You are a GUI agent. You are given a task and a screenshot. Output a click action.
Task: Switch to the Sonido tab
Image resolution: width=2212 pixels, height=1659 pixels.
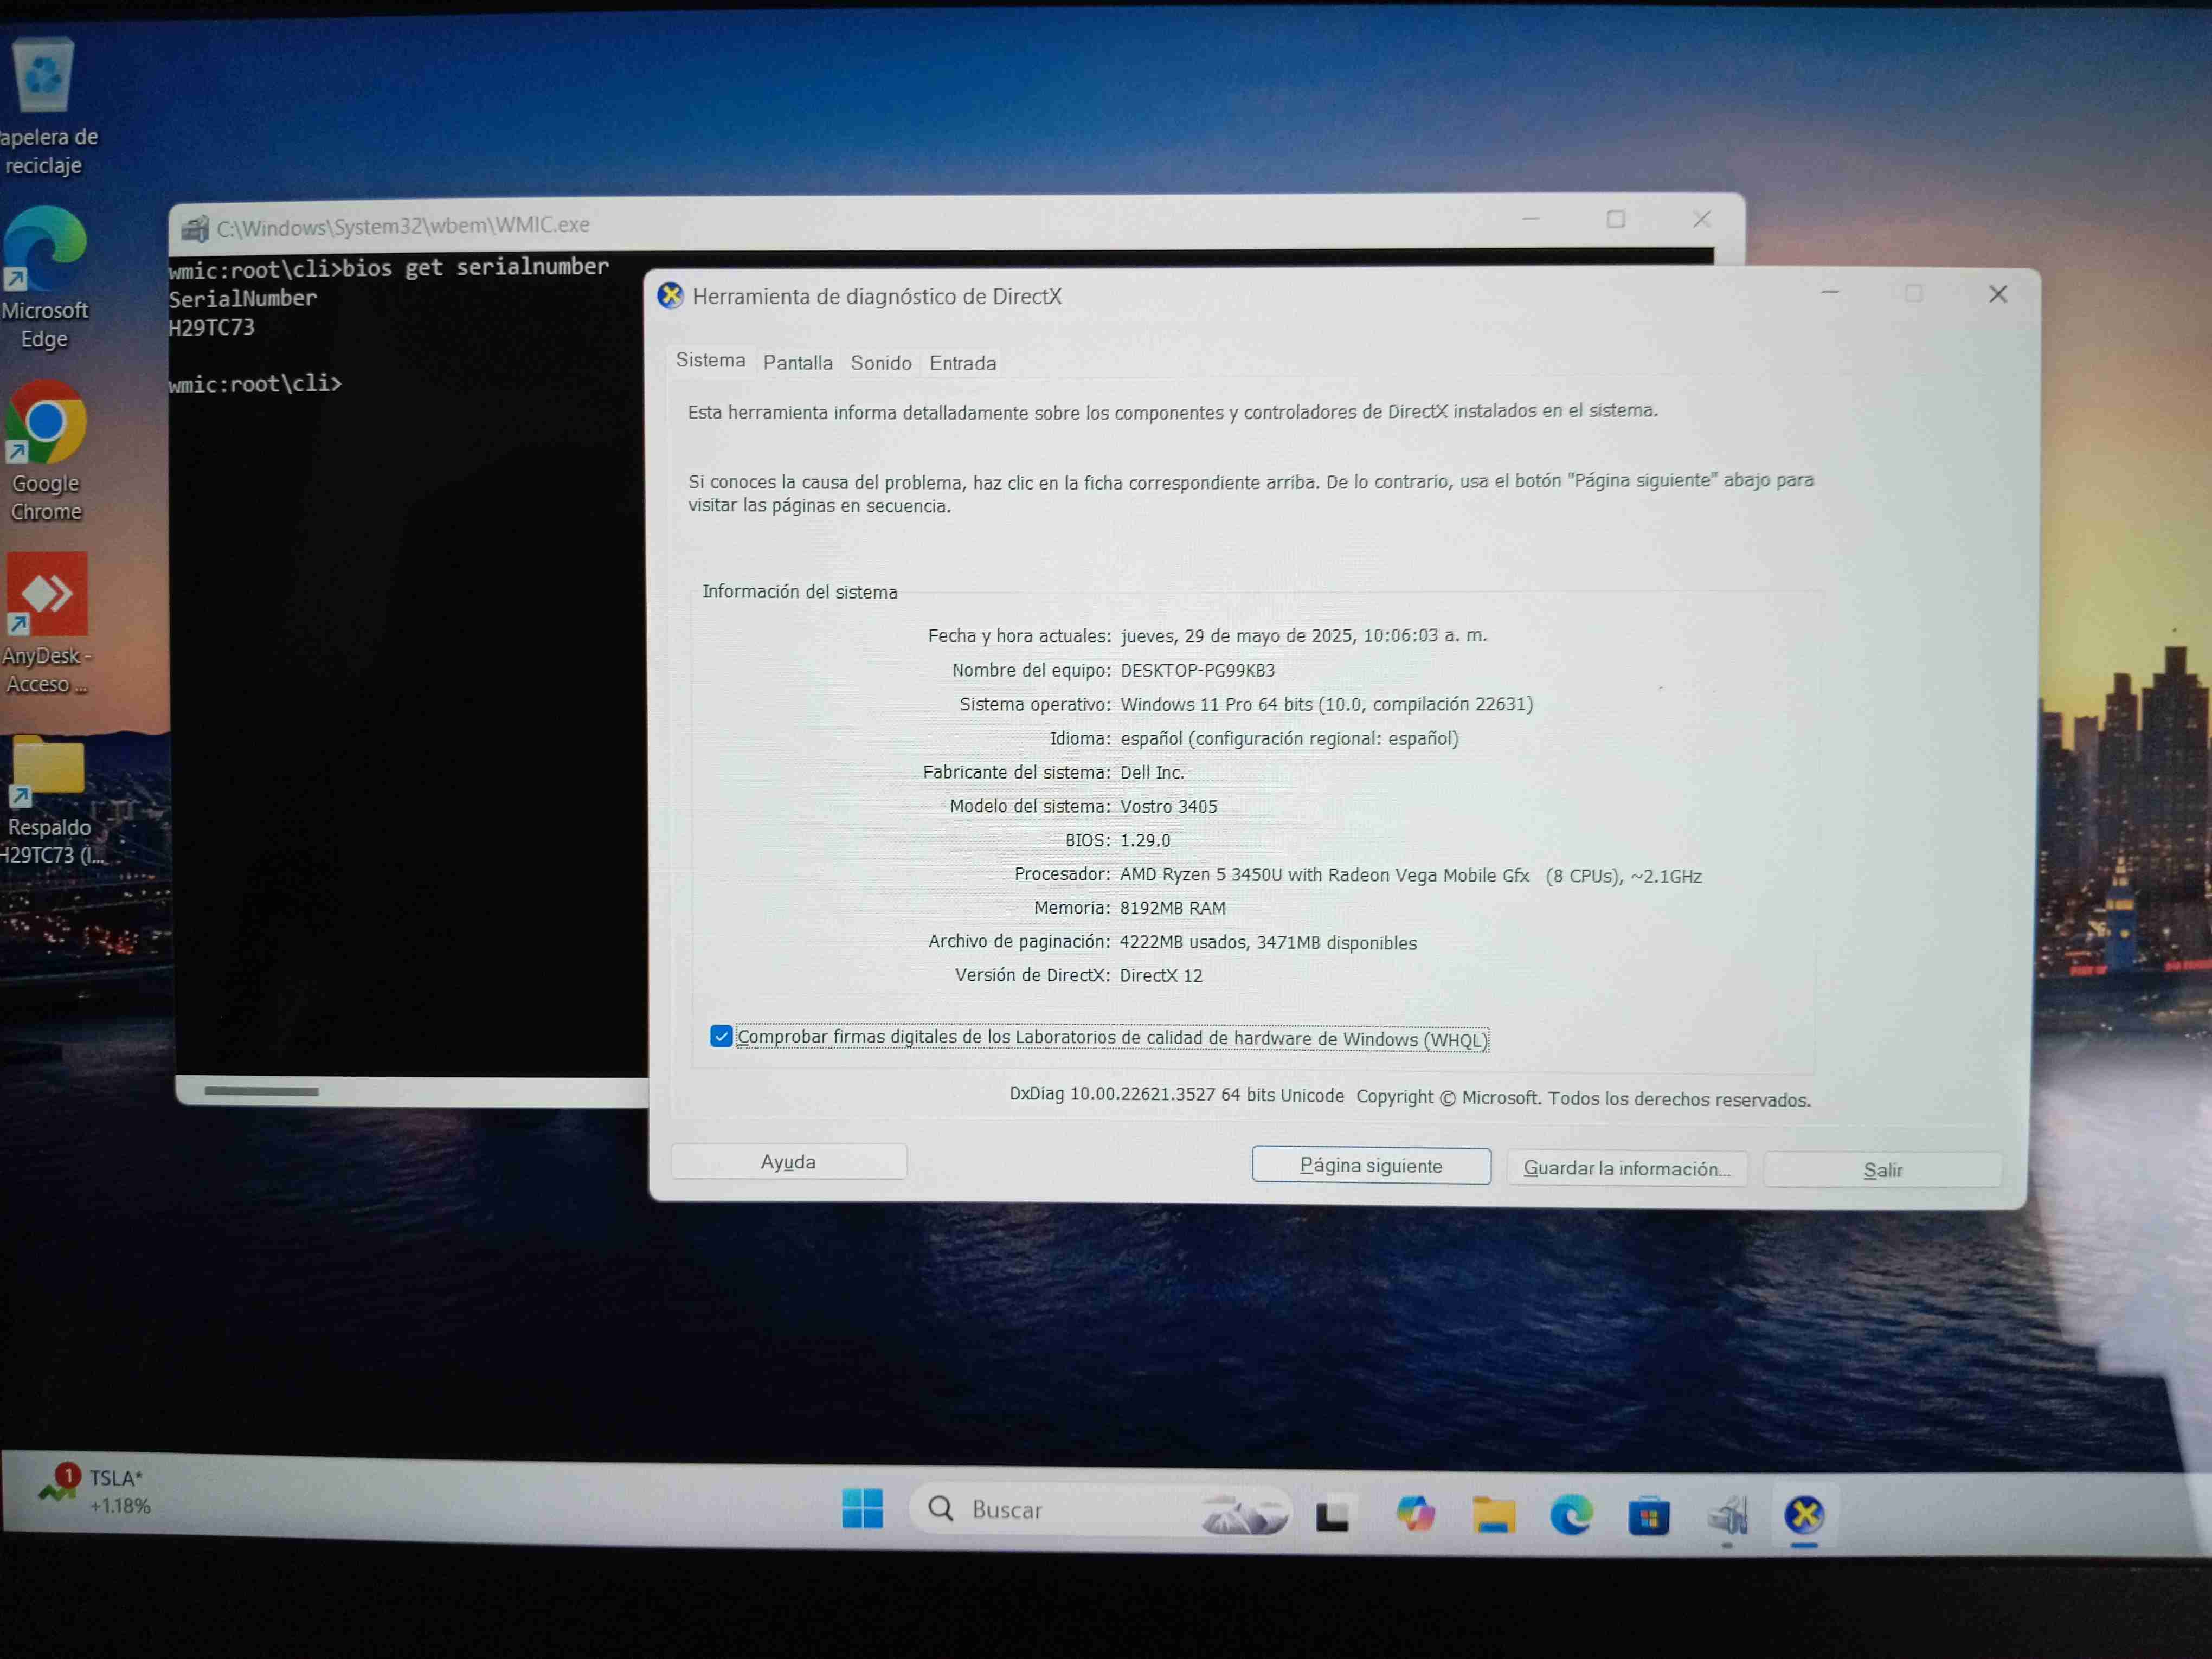pos(881,363)
